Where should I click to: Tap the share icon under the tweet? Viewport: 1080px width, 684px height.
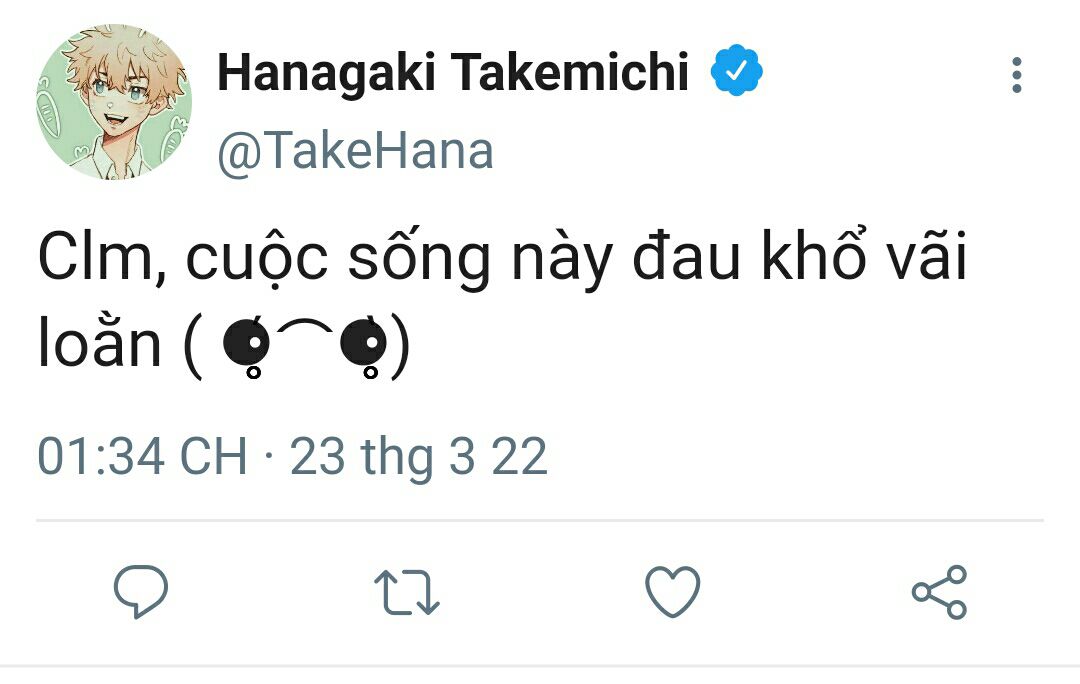[x=939, y=591]
